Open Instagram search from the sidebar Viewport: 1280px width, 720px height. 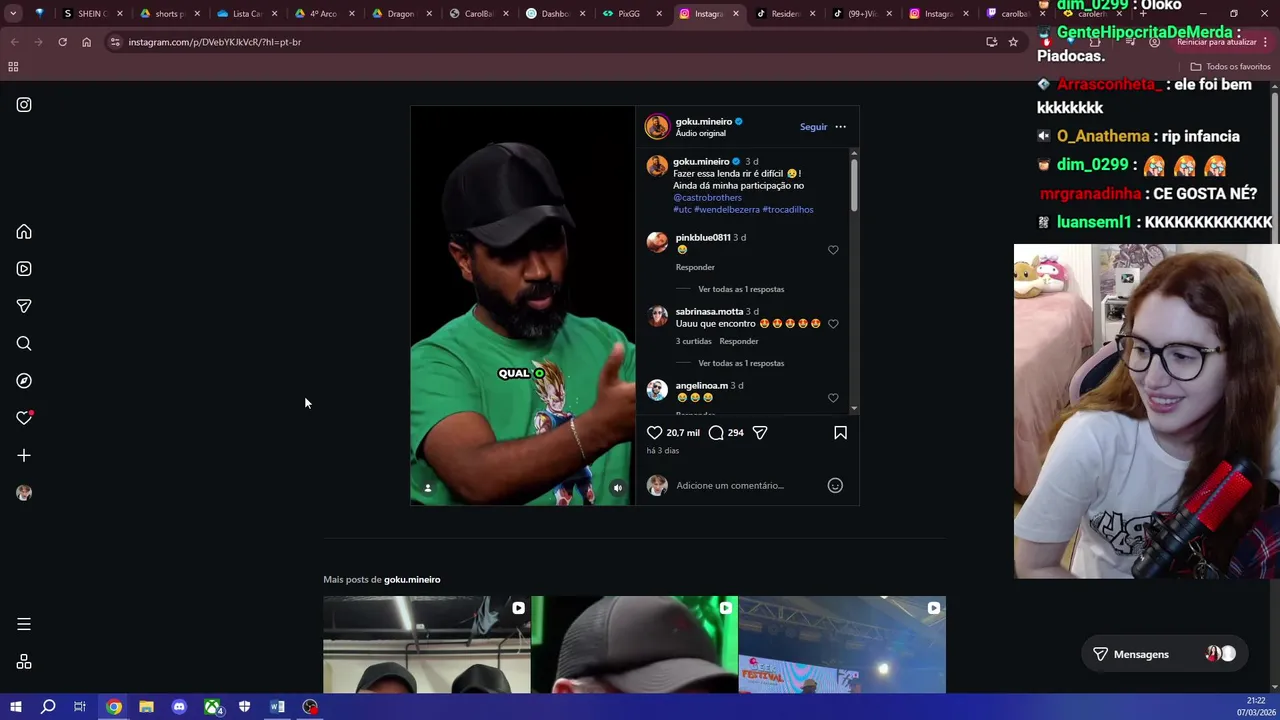tap(24, 344)
